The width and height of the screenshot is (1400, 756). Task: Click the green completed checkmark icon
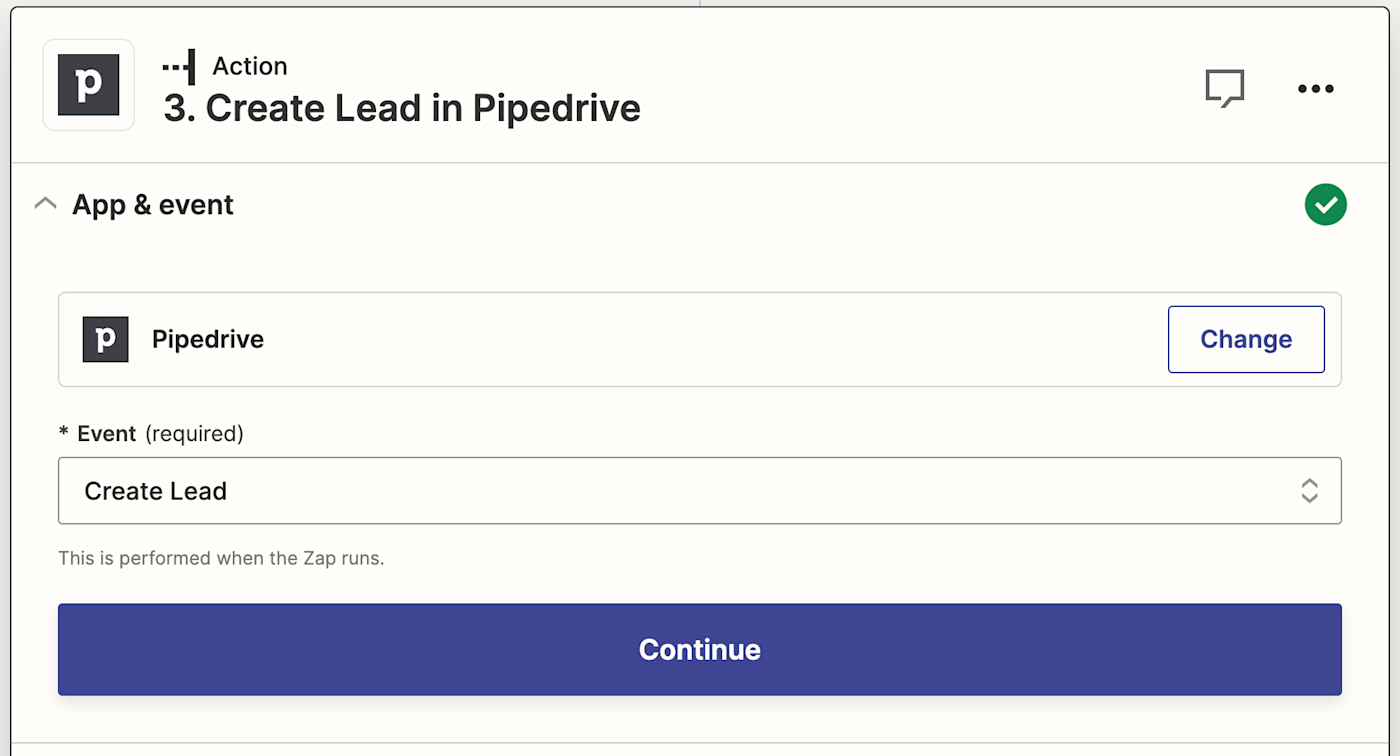[x=1325, y=205]
